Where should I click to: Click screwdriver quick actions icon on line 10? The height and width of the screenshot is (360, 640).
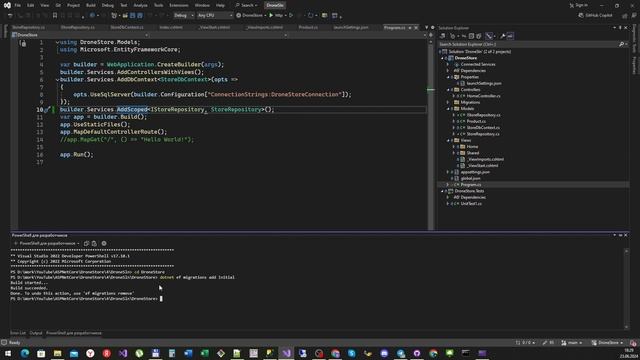(47, 109)
